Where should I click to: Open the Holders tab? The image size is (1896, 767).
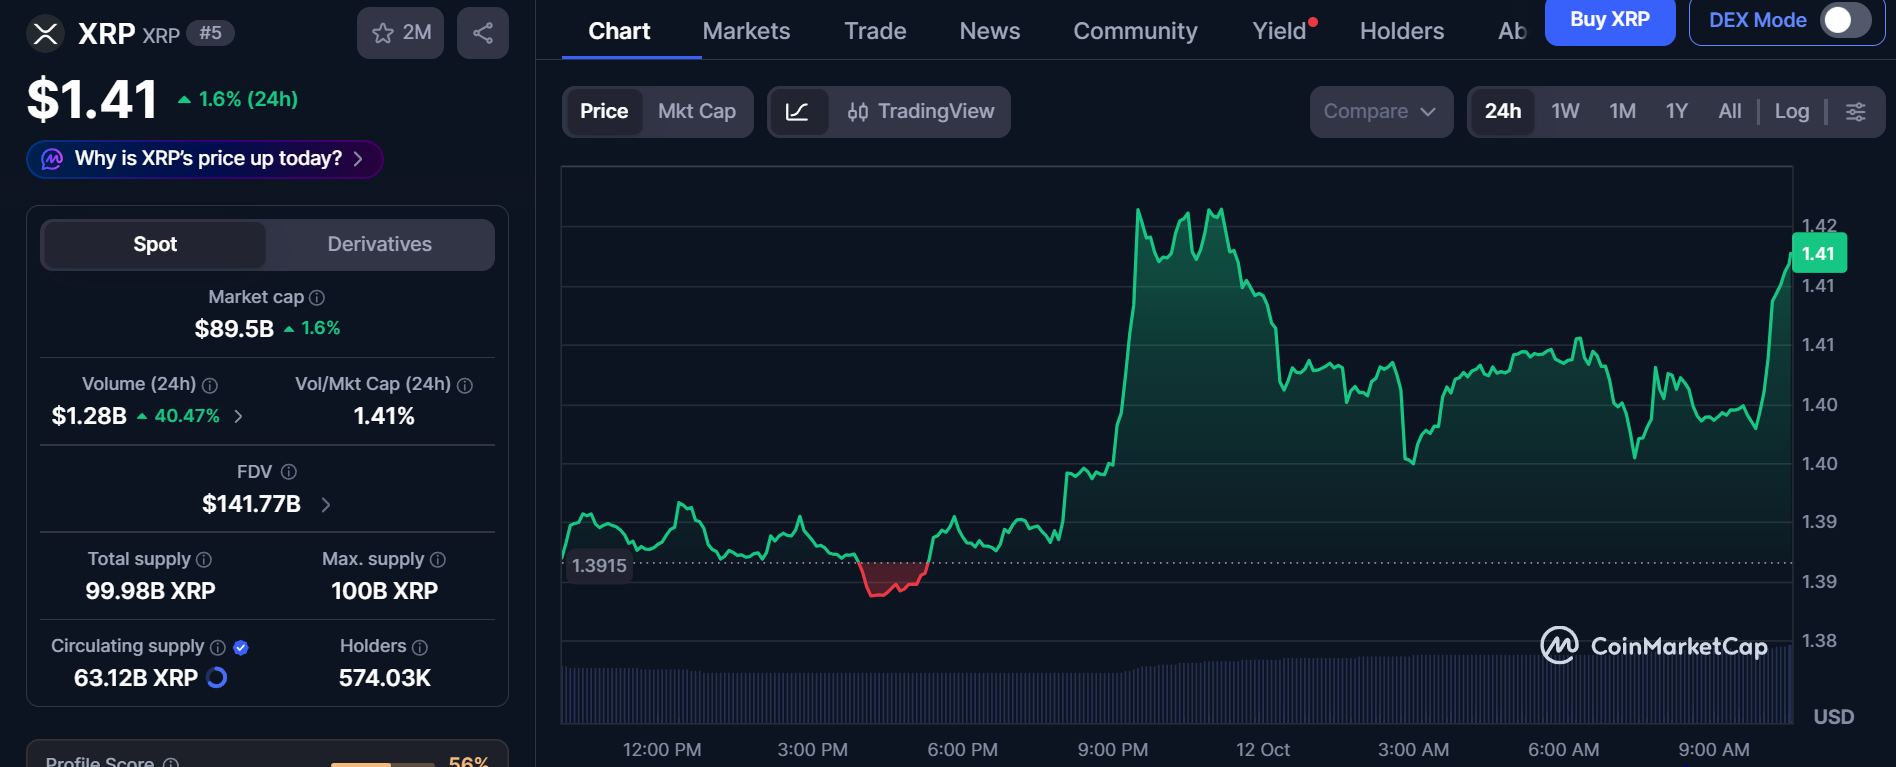click(1402, 31)
